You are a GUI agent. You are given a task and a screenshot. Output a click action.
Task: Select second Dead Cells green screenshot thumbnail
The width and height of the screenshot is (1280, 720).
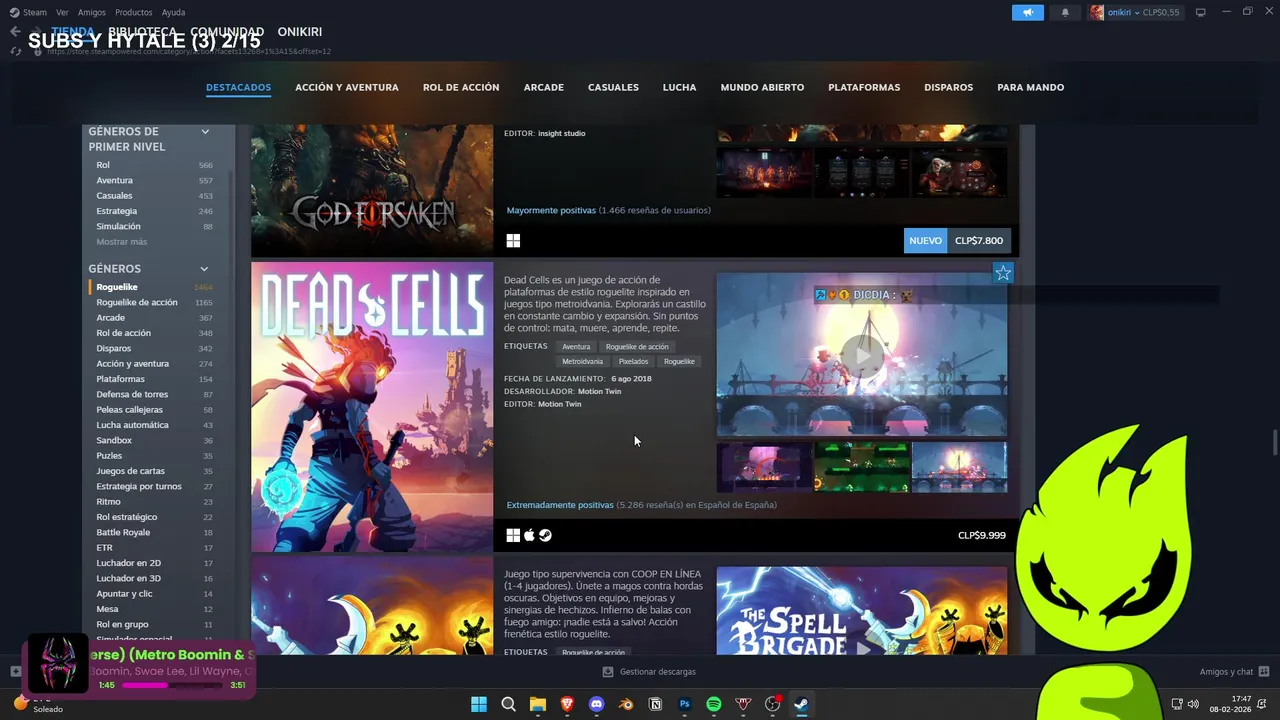[862, 467]
